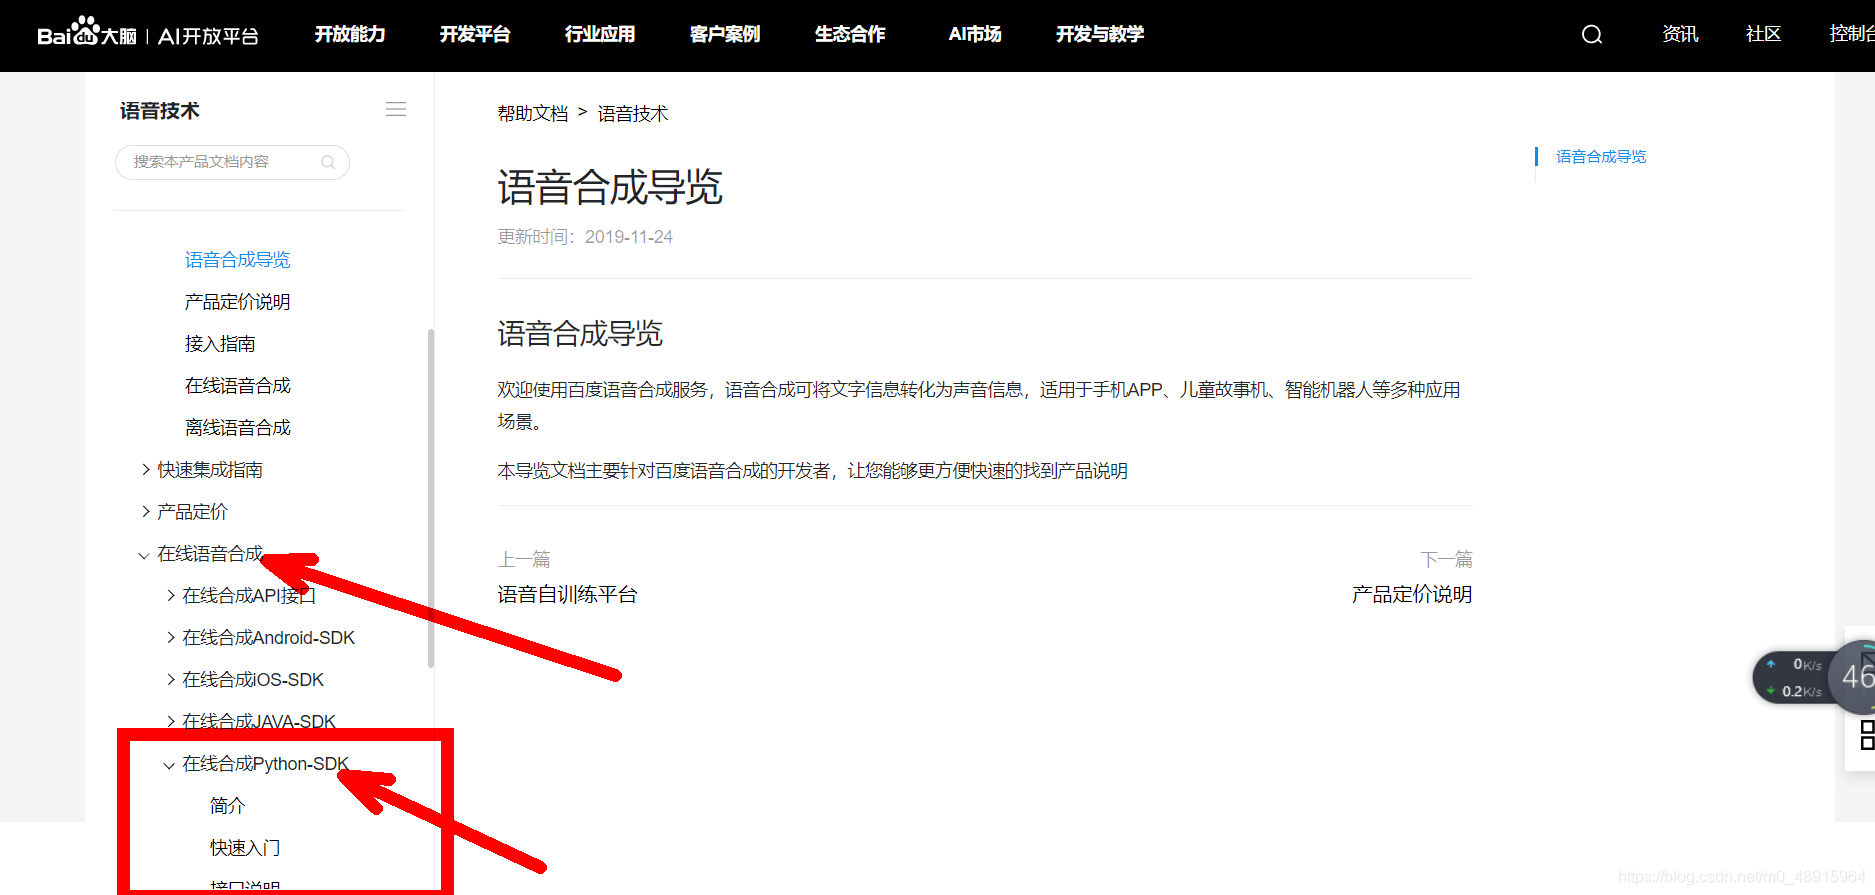Click the sidebar vertical scrollbar
Screen dimensions: 1875x895
coord(431,498)
